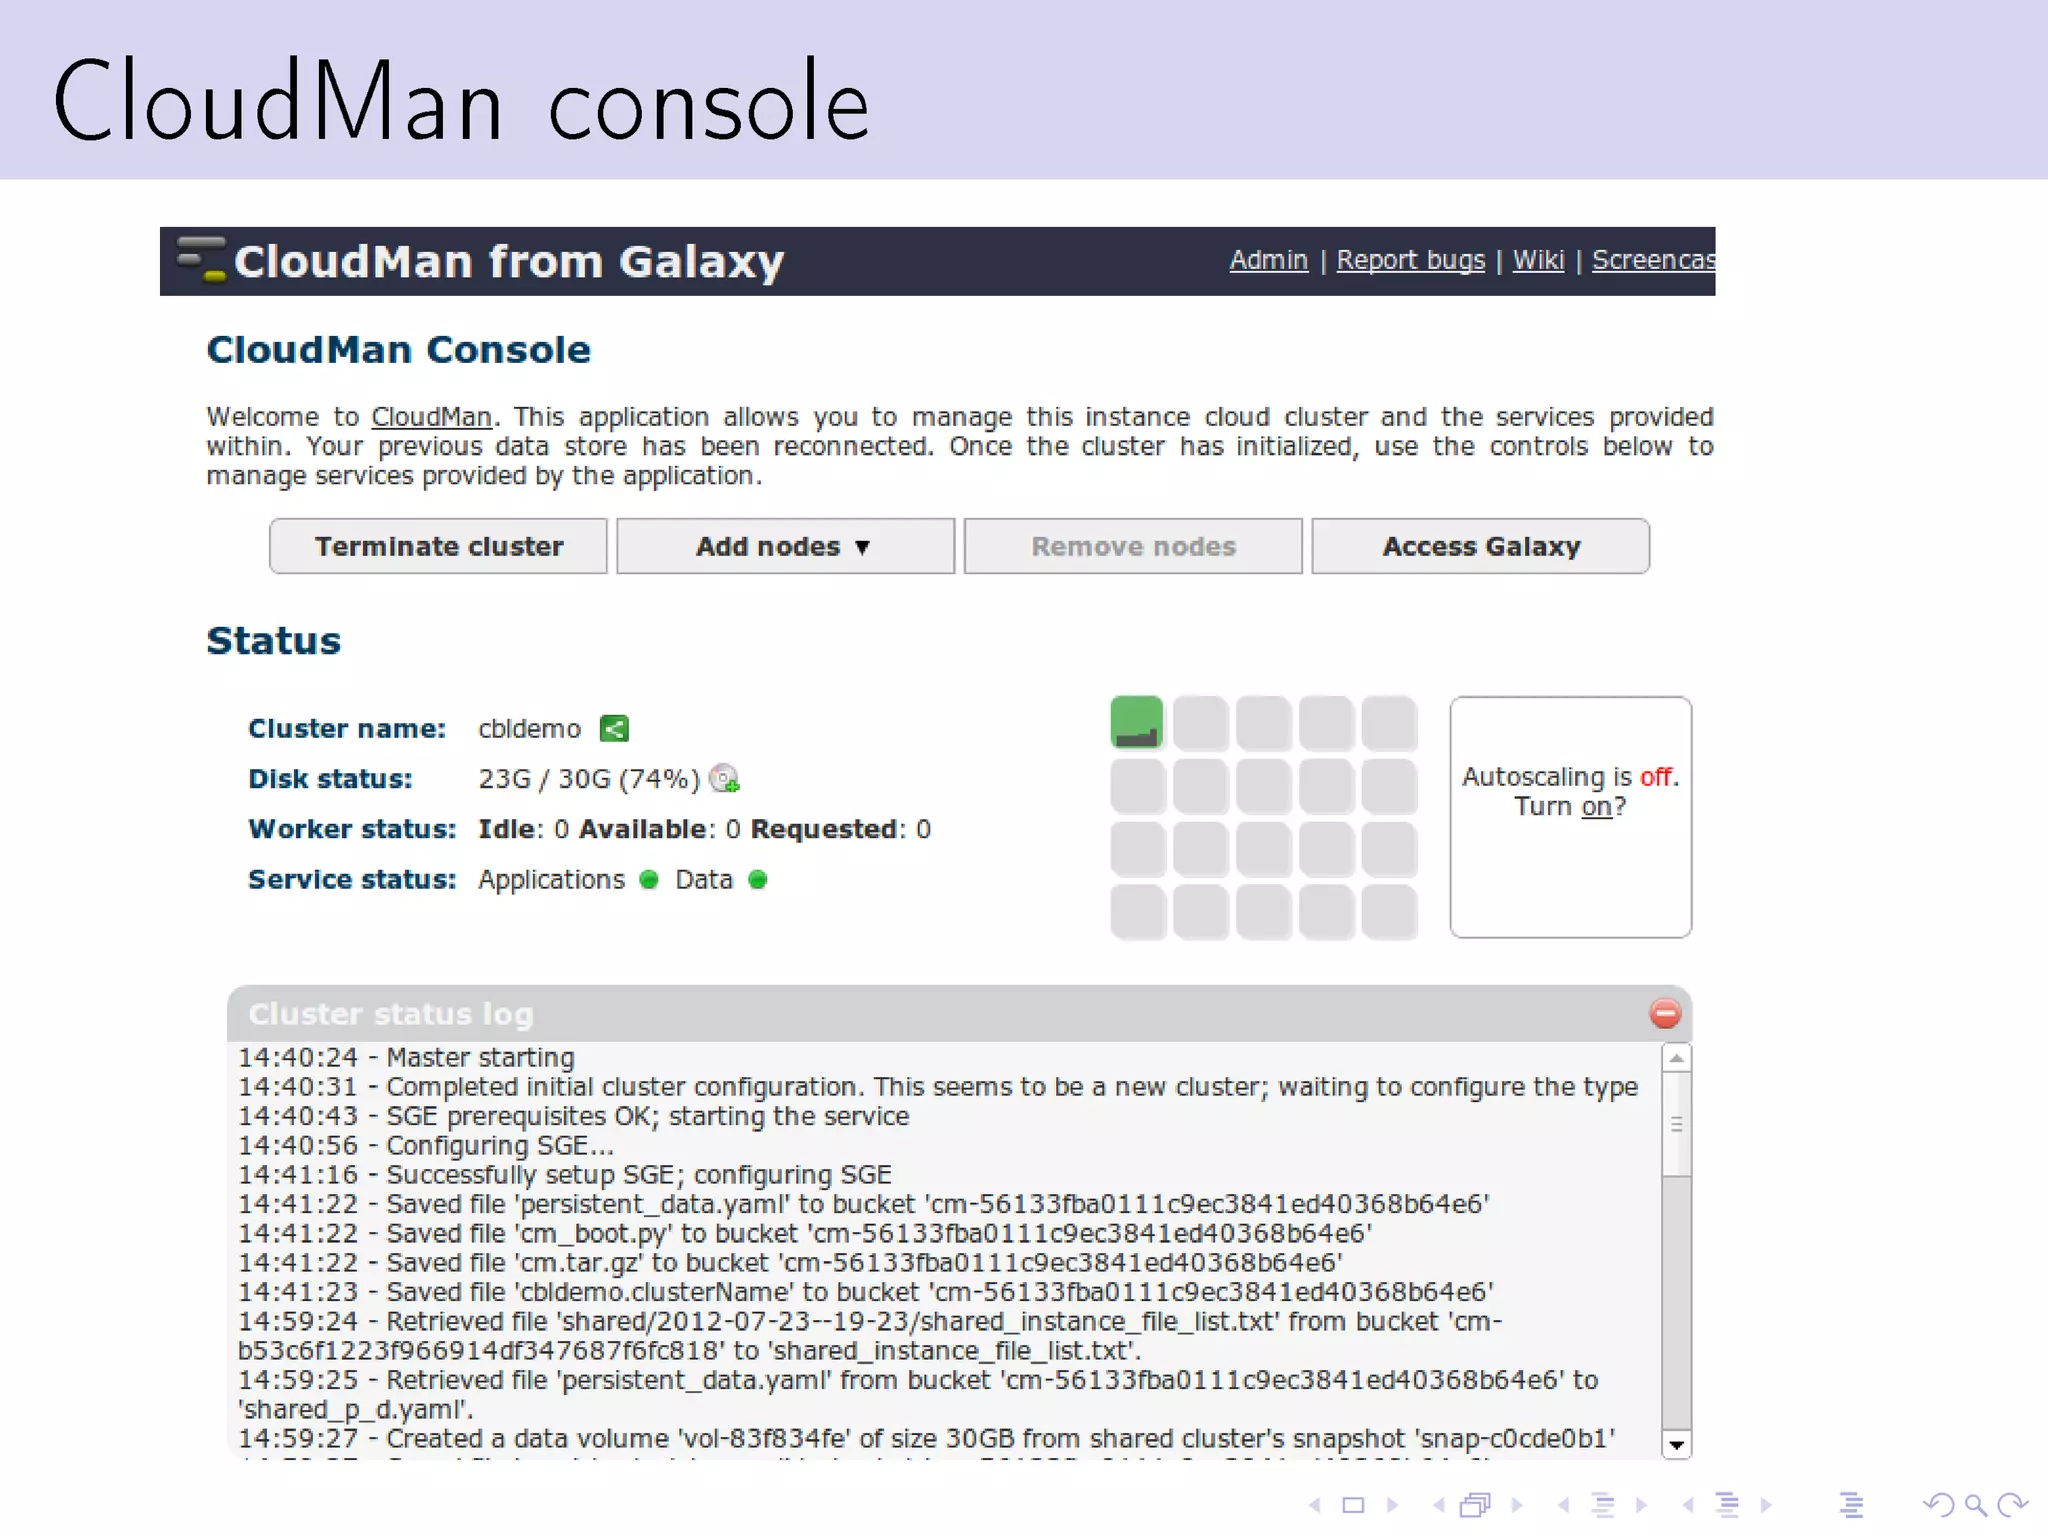Viewport: 2048px width, 1536px height.
Task: Click the disabled Remove nodes button
Action: click(1133, 546)
